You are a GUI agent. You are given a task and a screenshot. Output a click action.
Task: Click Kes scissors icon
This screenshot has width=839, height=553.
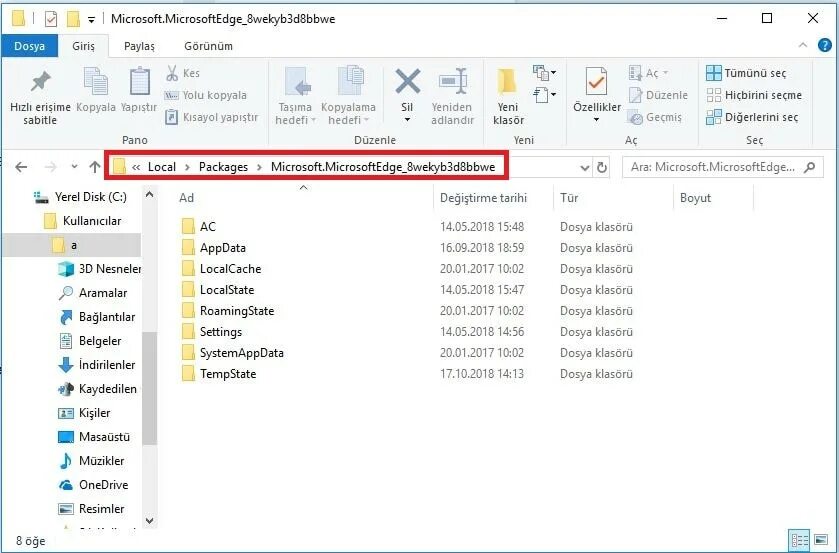[172, 73]
